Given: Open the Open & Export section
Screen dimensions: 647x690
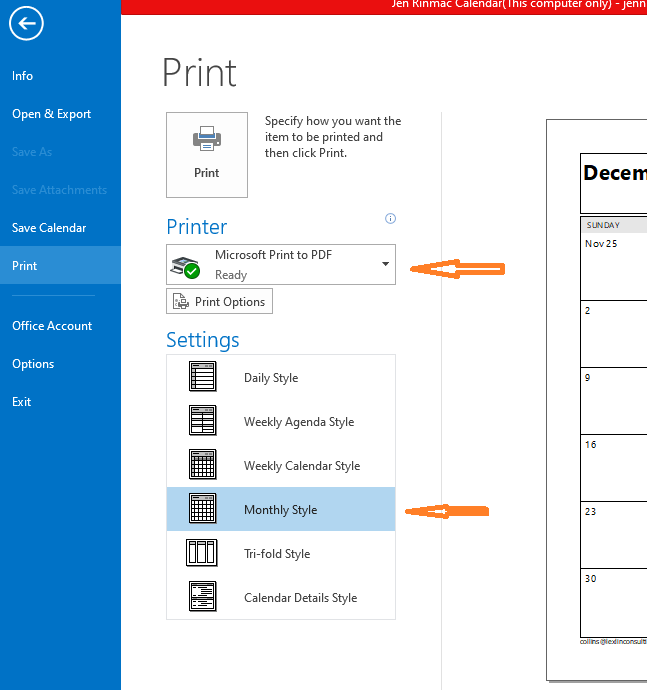Looking at the screenshot, I should (x=51, y=114).
